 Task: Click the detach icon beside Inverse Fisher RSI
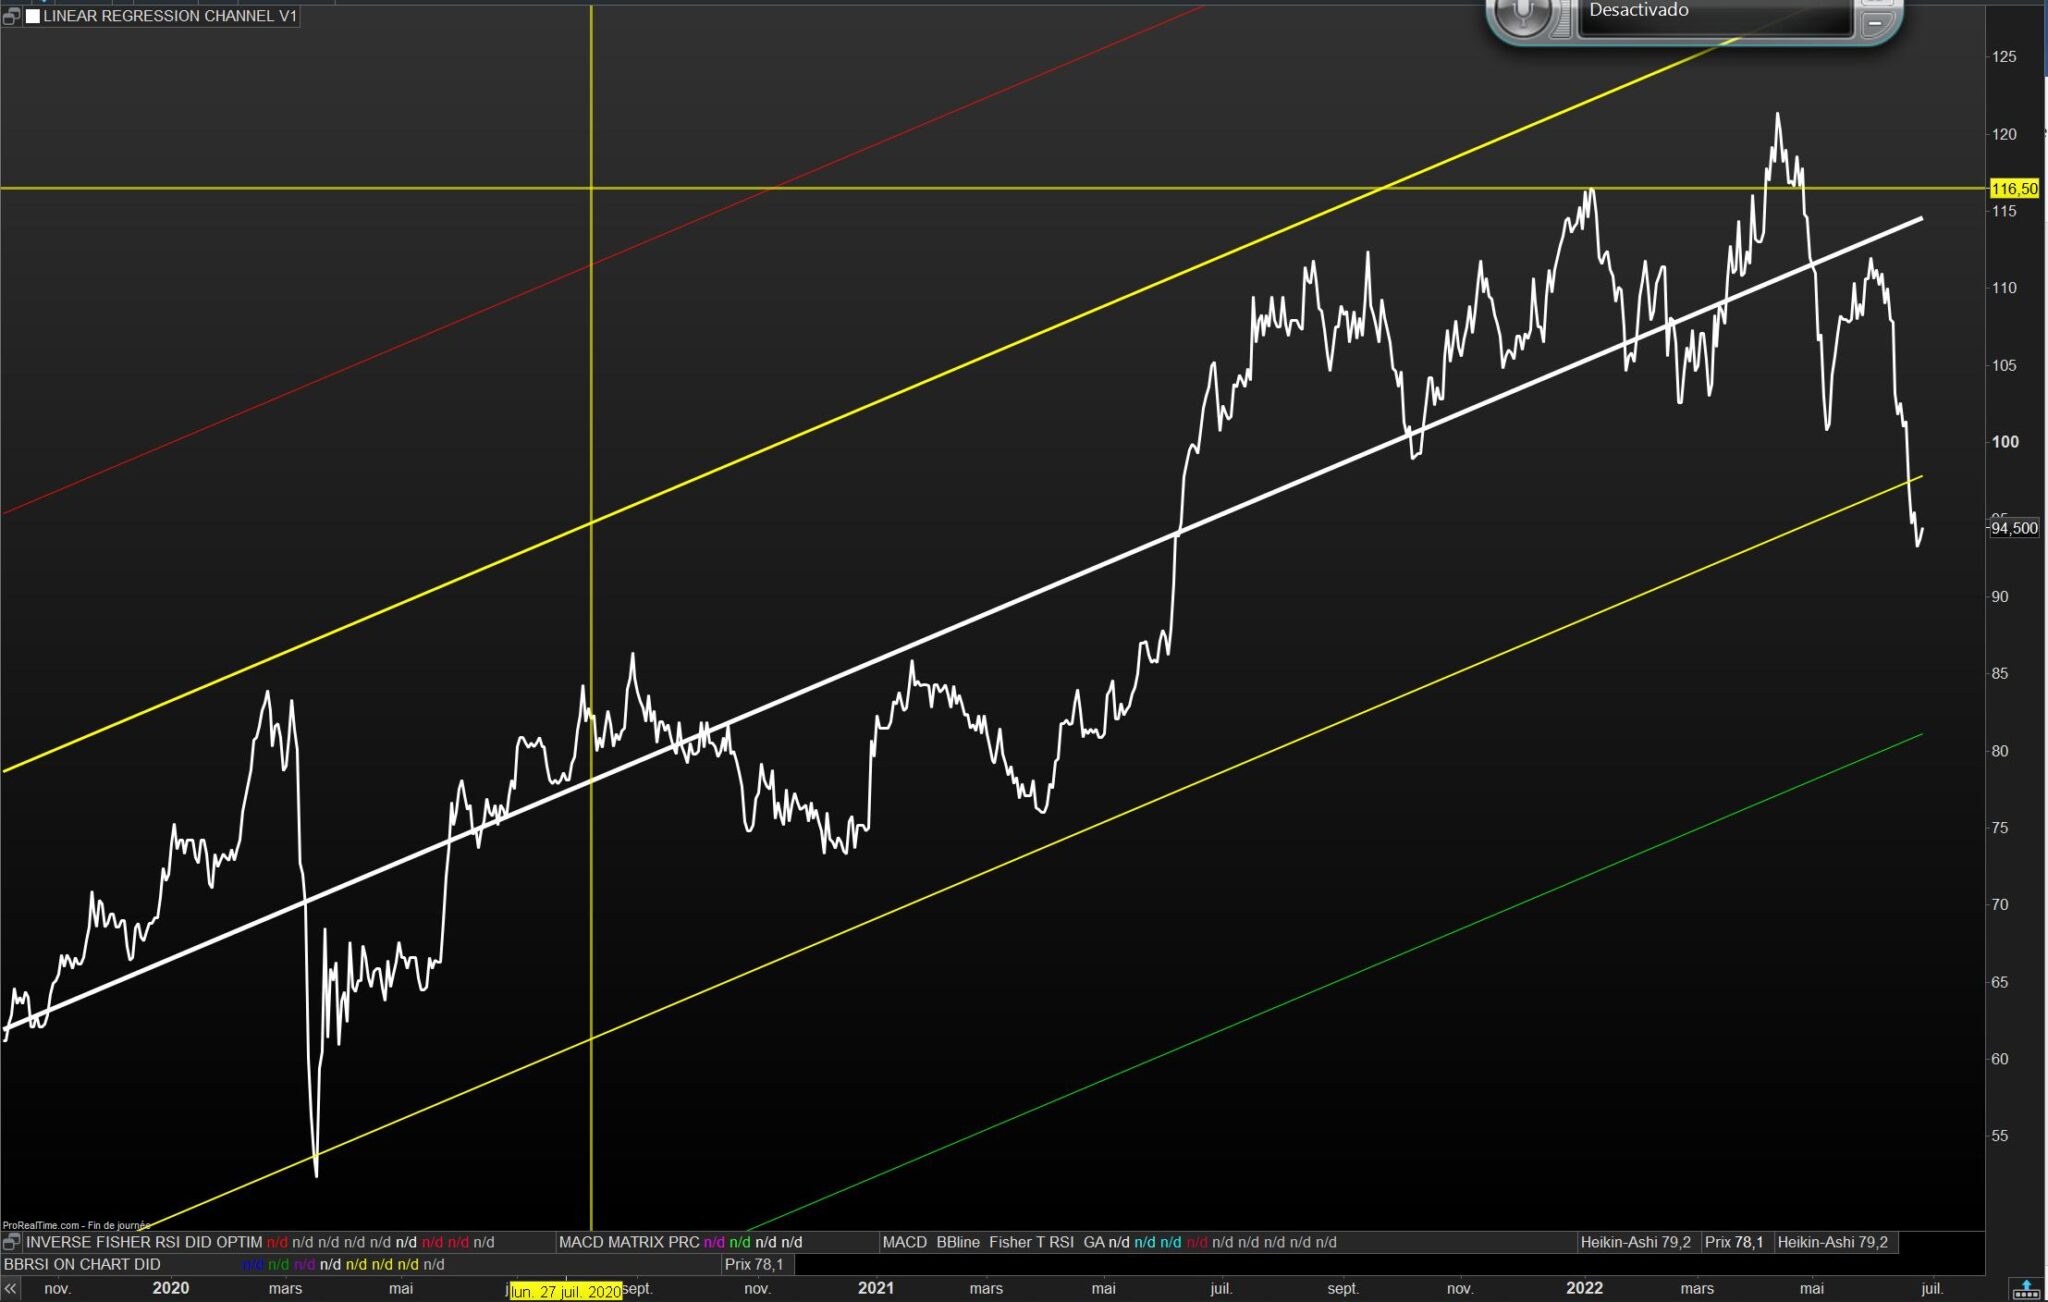[11, 1242]
